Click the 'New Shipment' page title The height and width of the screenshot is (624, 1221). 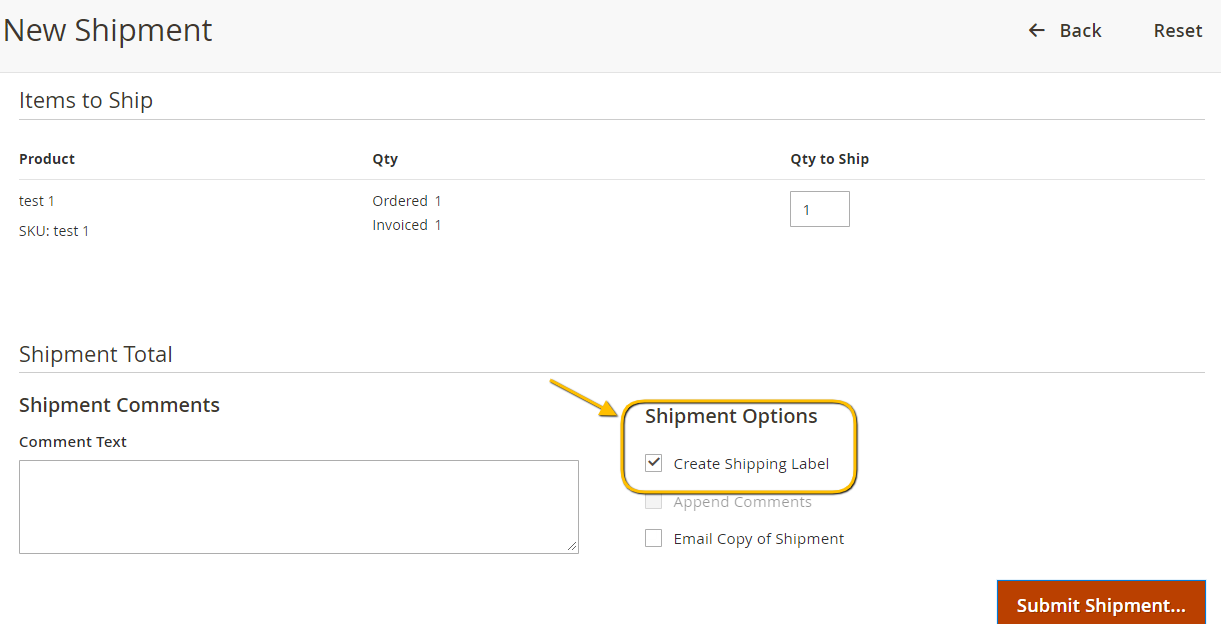pyautogui.click(x=108, y=30)
